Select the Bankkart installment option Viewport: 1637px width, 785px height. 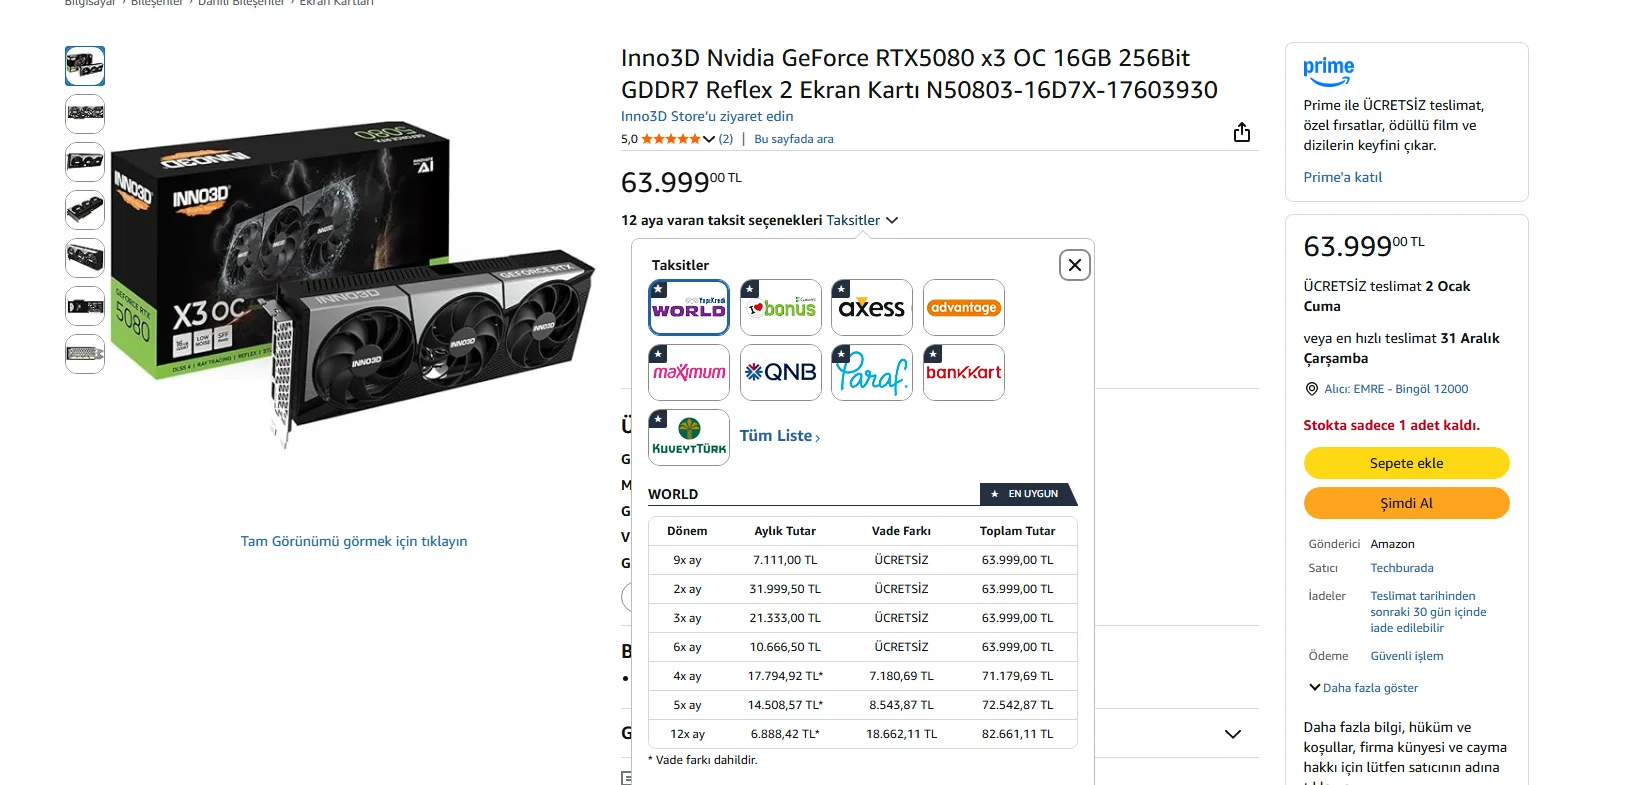coord(964,372)
